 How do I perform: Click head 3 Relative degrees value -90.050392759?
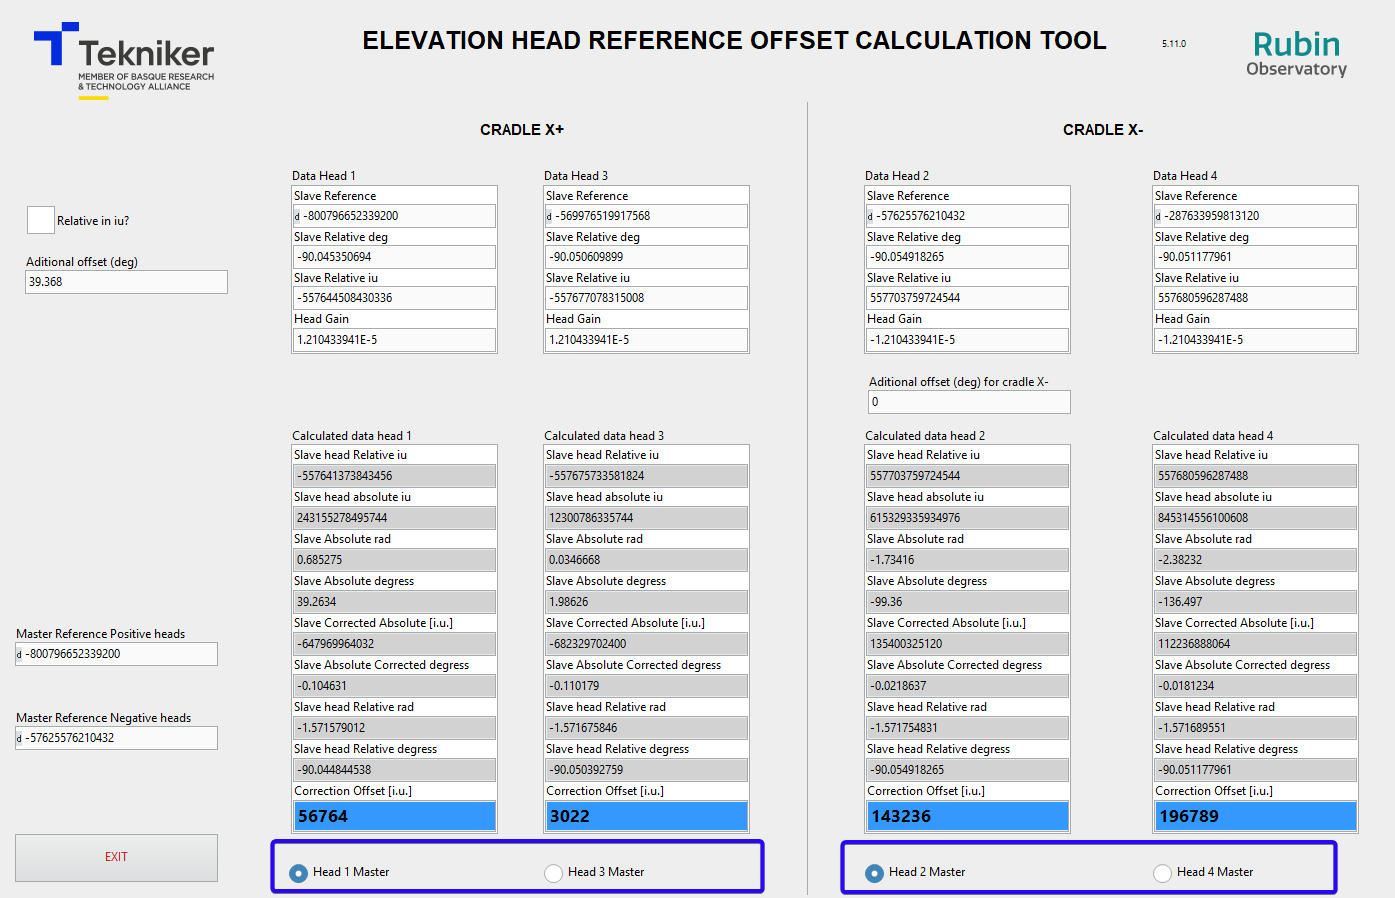(646, 770)
